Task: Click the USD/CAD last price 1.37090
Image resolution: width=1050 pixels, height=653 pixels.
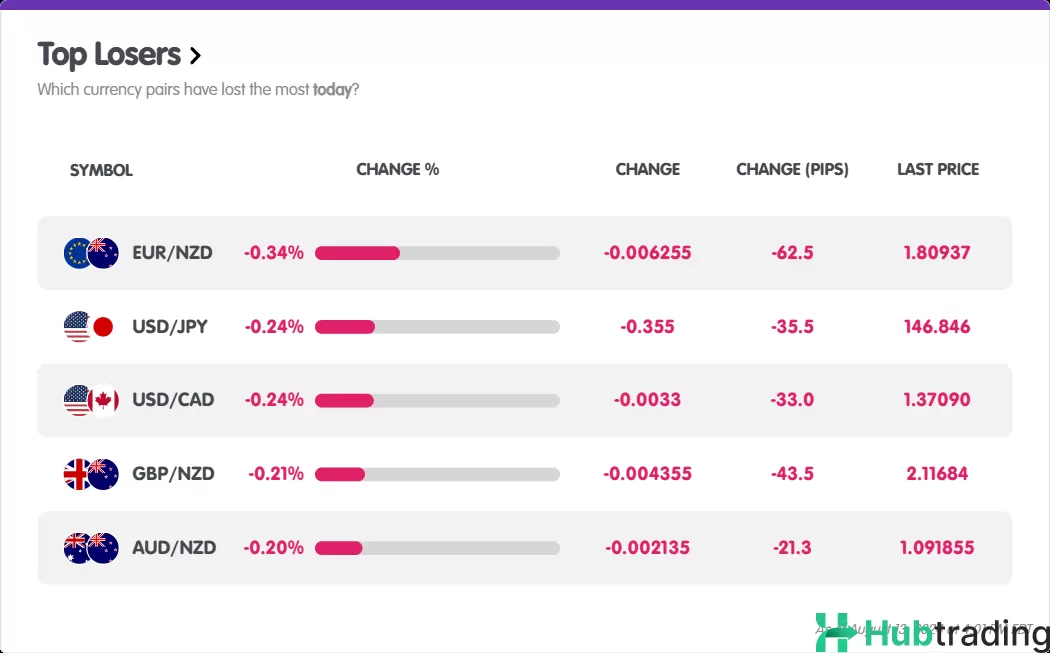Action: pos(937,400)
